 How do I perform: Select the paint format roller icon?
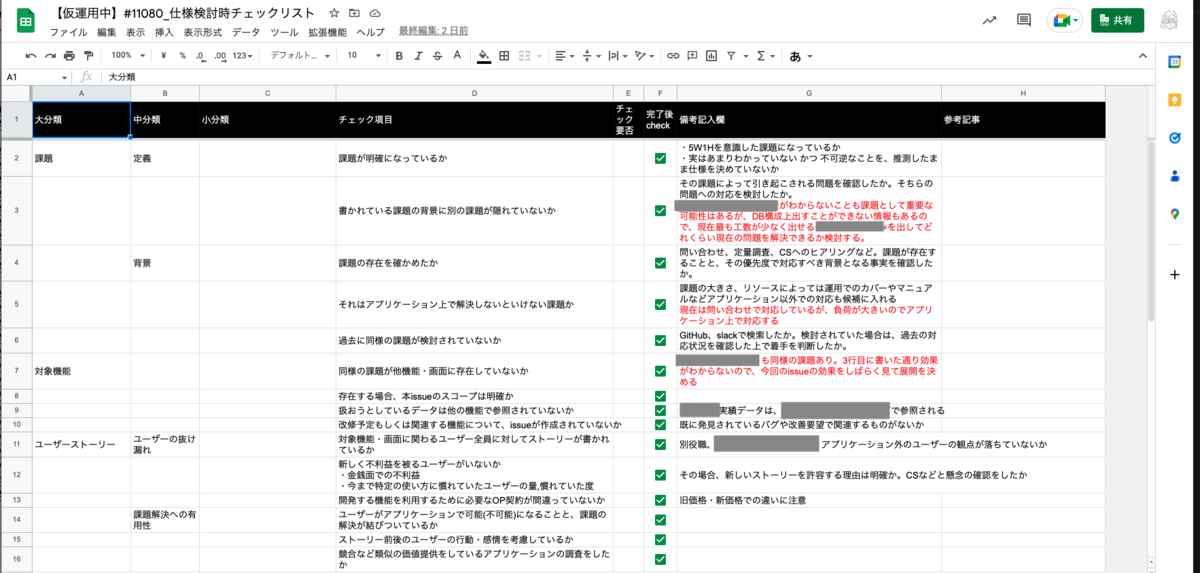(x=88, y=56)
